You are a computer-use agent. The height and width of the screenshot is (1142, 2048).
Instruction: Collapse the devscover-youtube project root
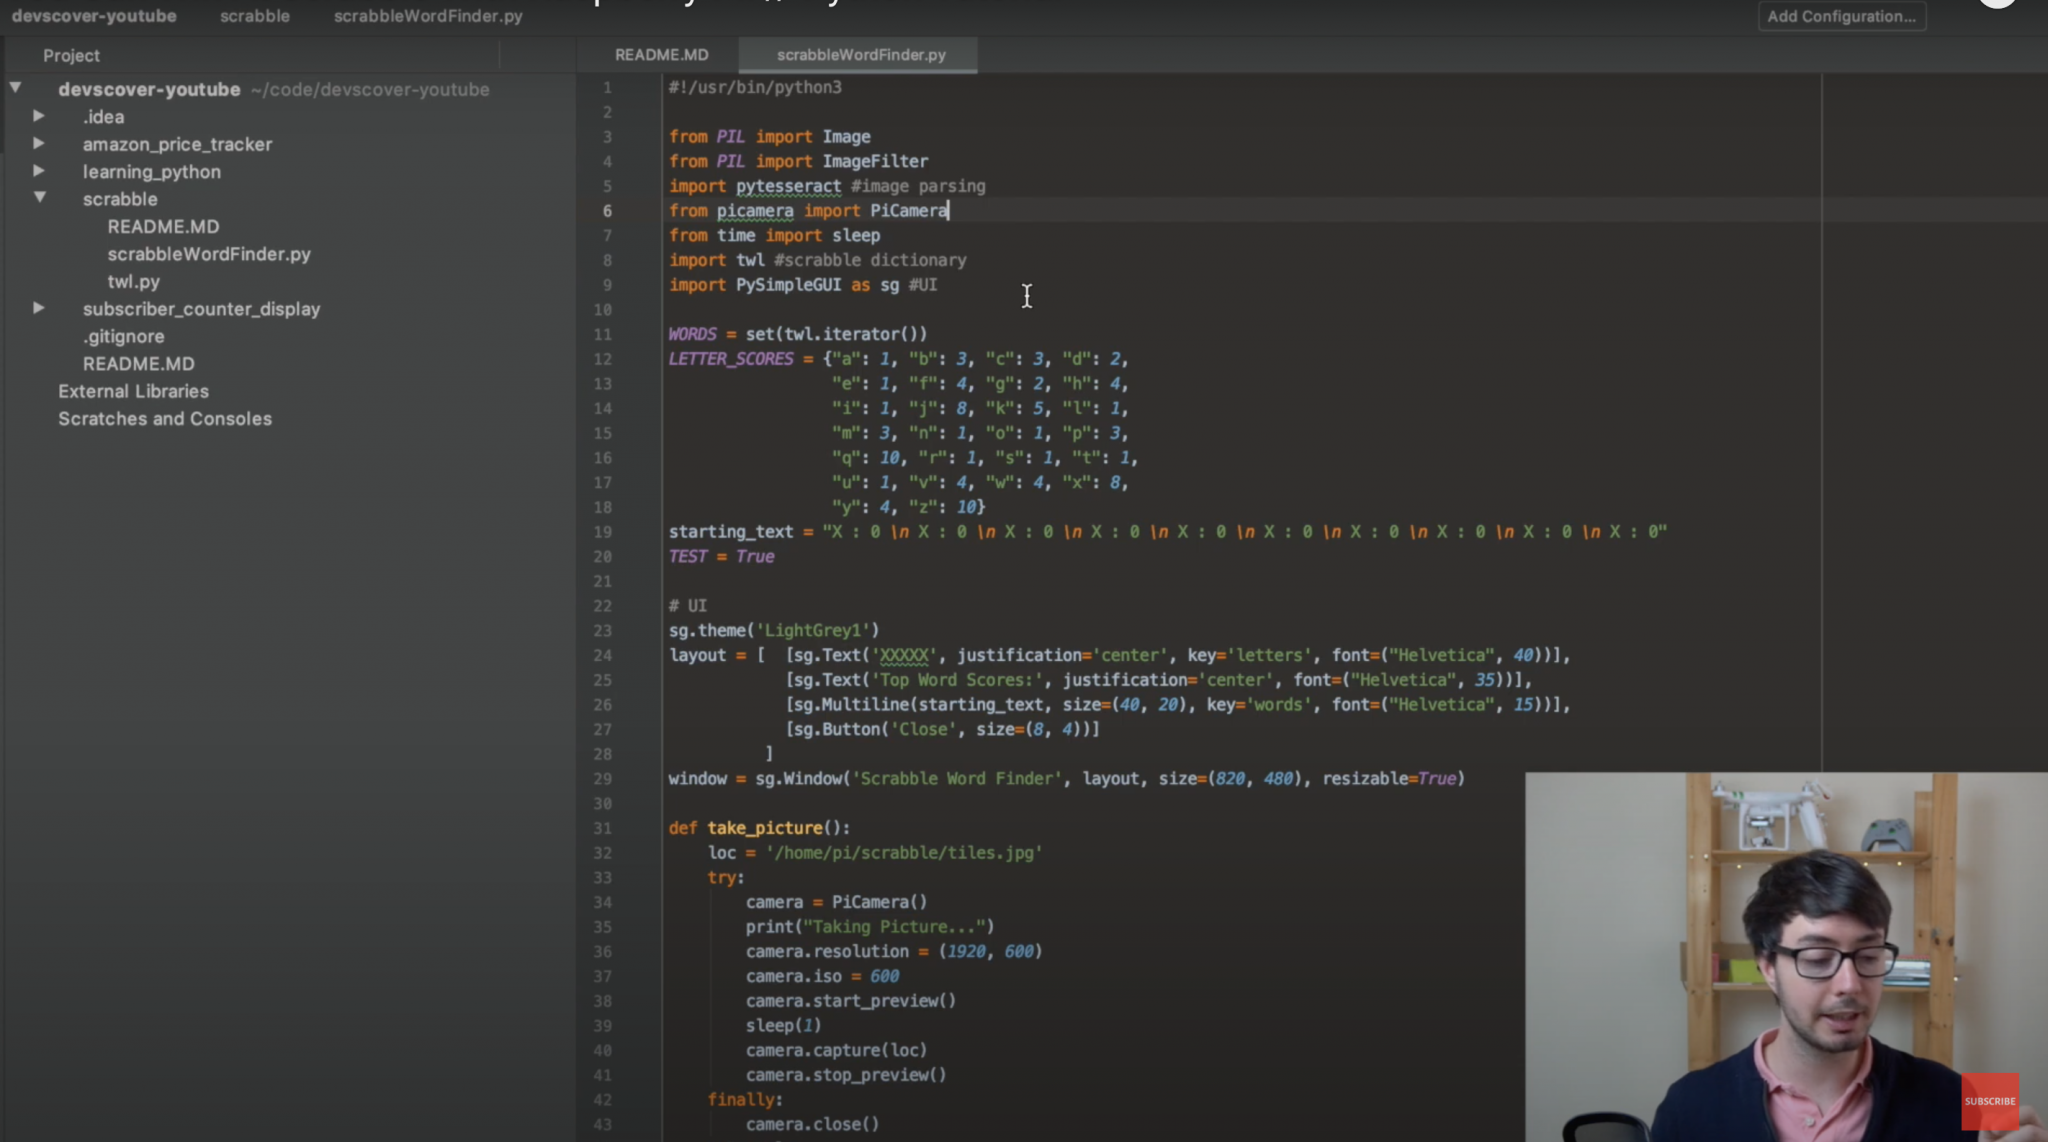tap(16, 88)
